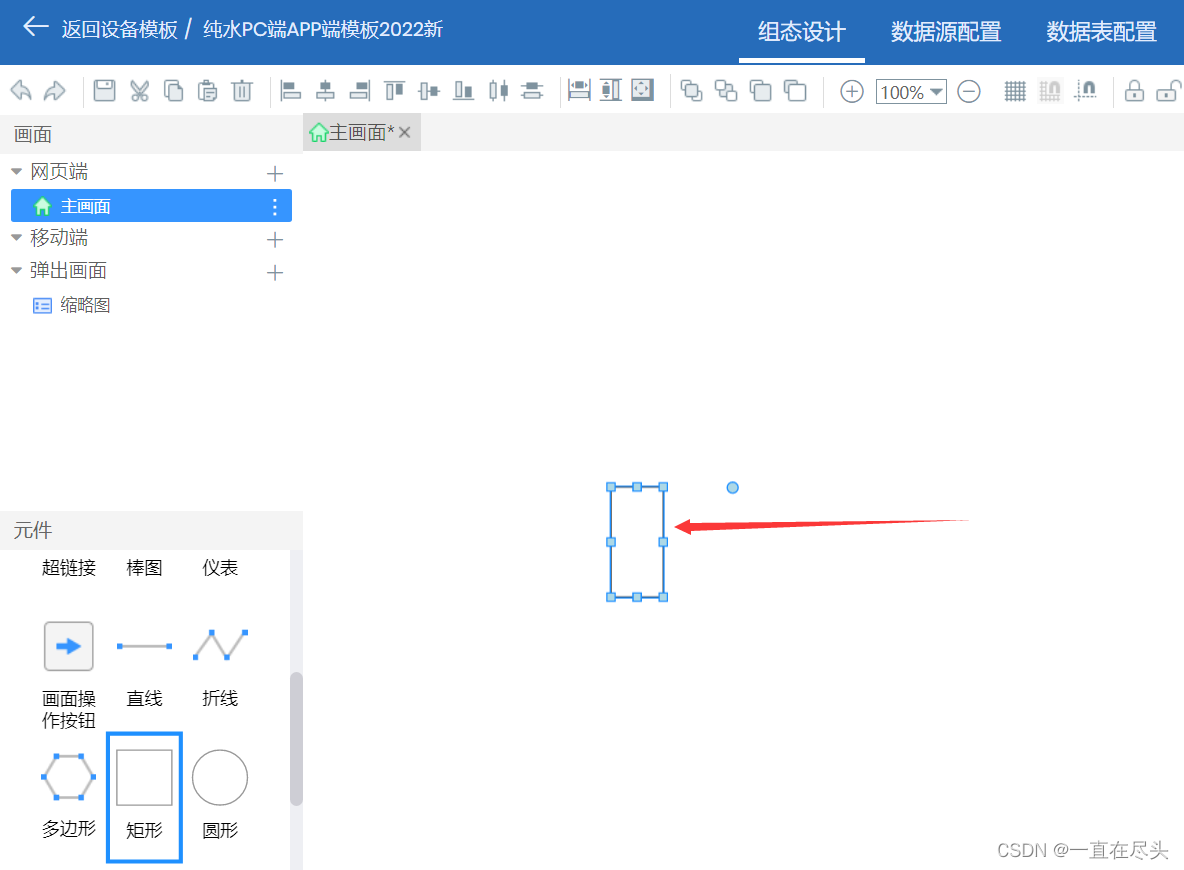Image resolution: width=1184 pixels, height=870 pixels.
Task: Click the zoom in plus icon
Action: 850,91
